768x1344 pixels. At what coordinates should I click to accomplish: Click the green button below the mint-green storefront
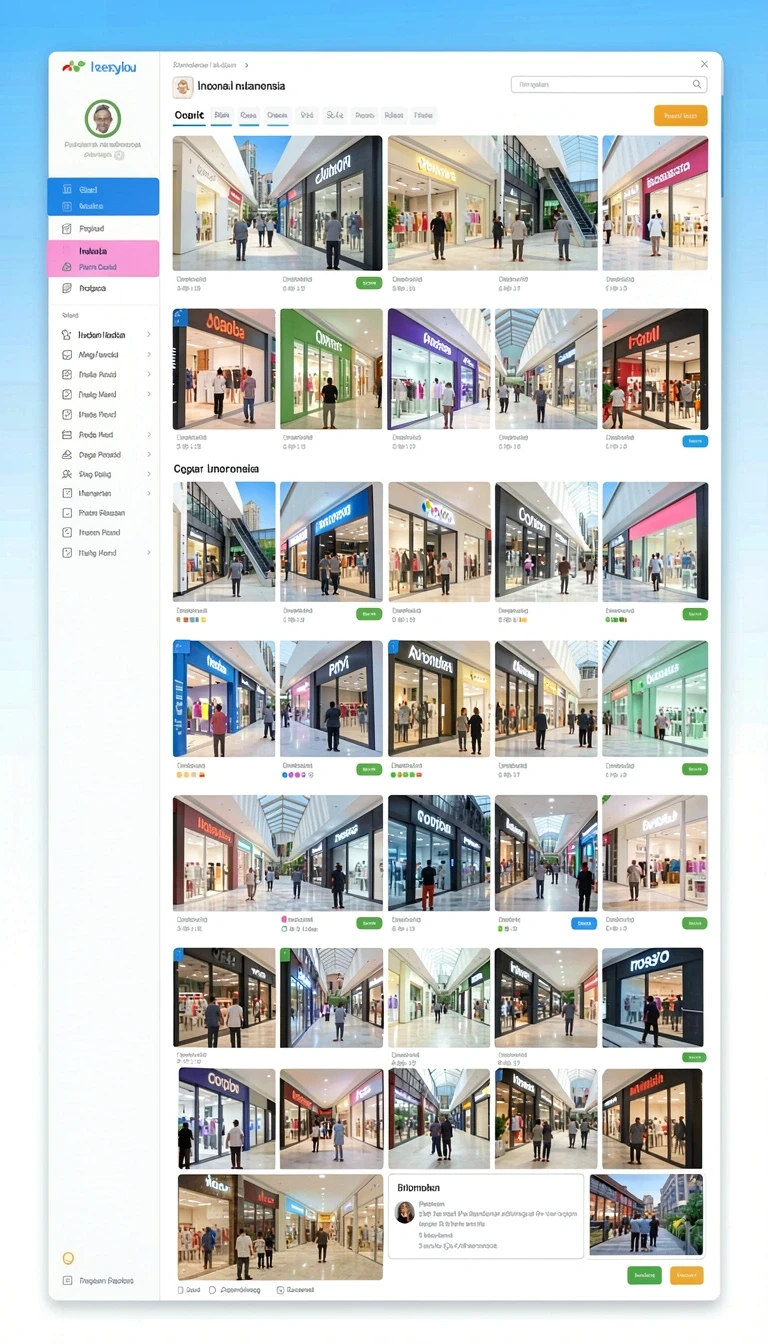pos(694,769)
